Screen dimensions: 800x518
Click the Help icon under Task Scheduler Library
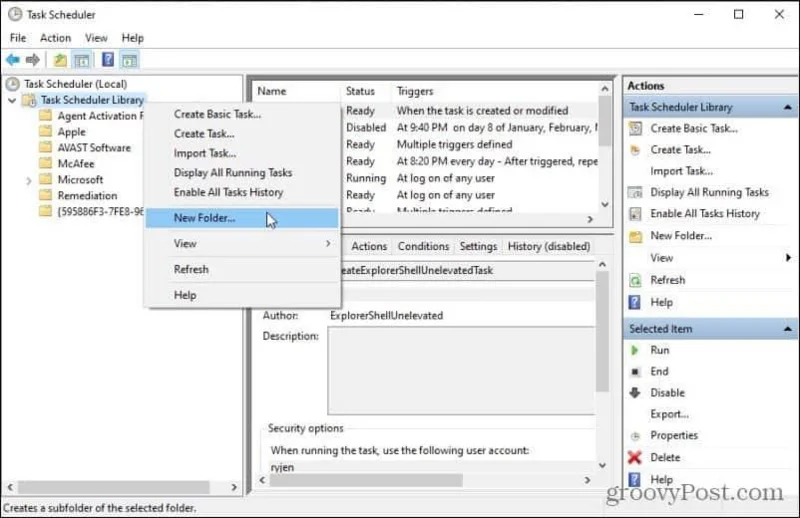point(634,303)
